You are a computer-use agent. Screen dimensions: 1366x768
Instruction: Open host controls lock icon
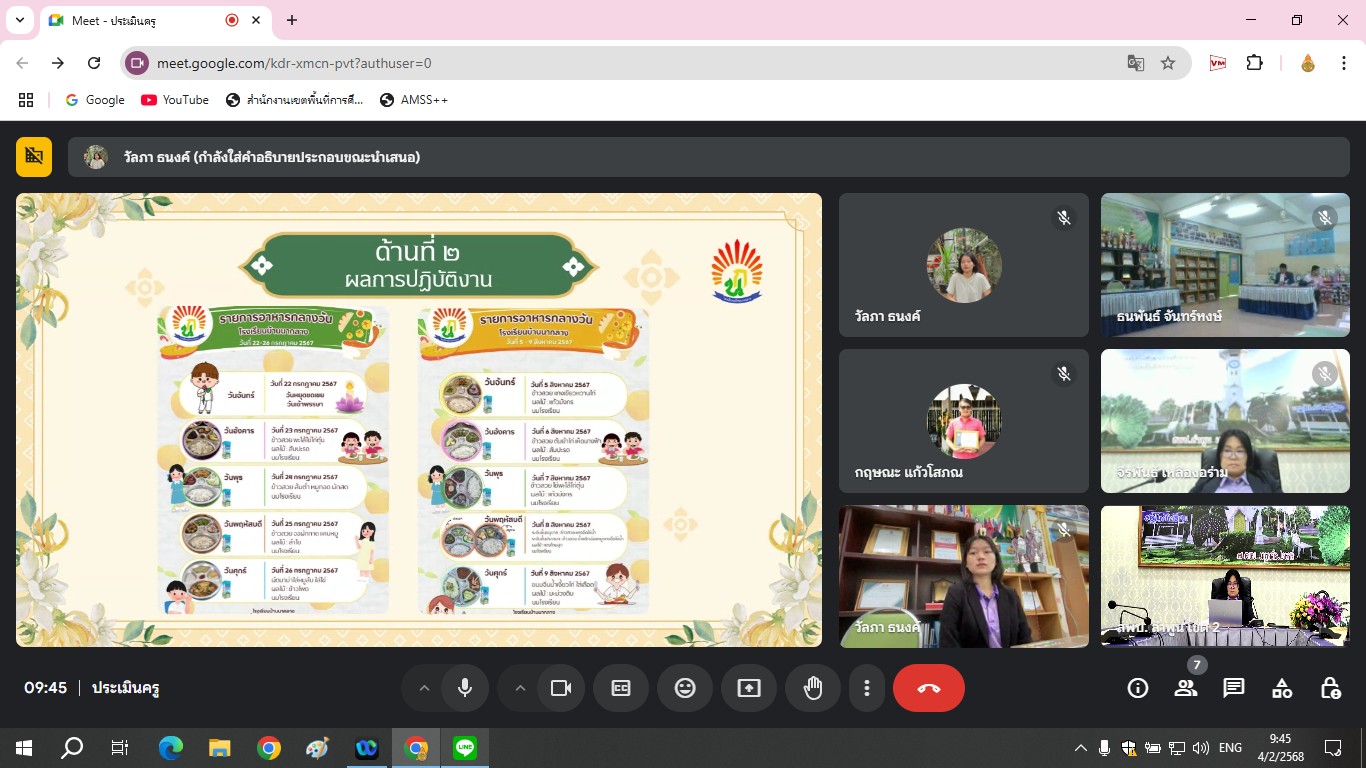[1330, 688]
